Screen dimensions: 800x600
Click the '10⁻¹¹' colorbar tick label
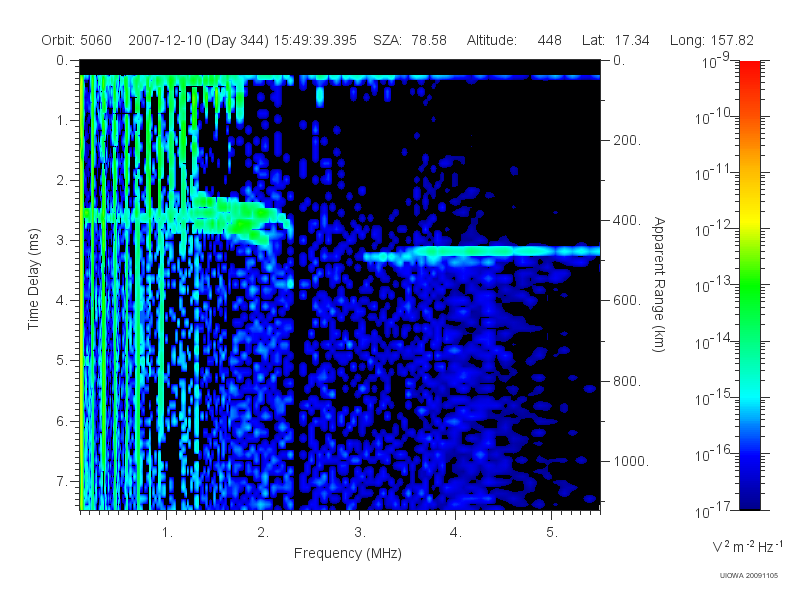pos(715,173)
